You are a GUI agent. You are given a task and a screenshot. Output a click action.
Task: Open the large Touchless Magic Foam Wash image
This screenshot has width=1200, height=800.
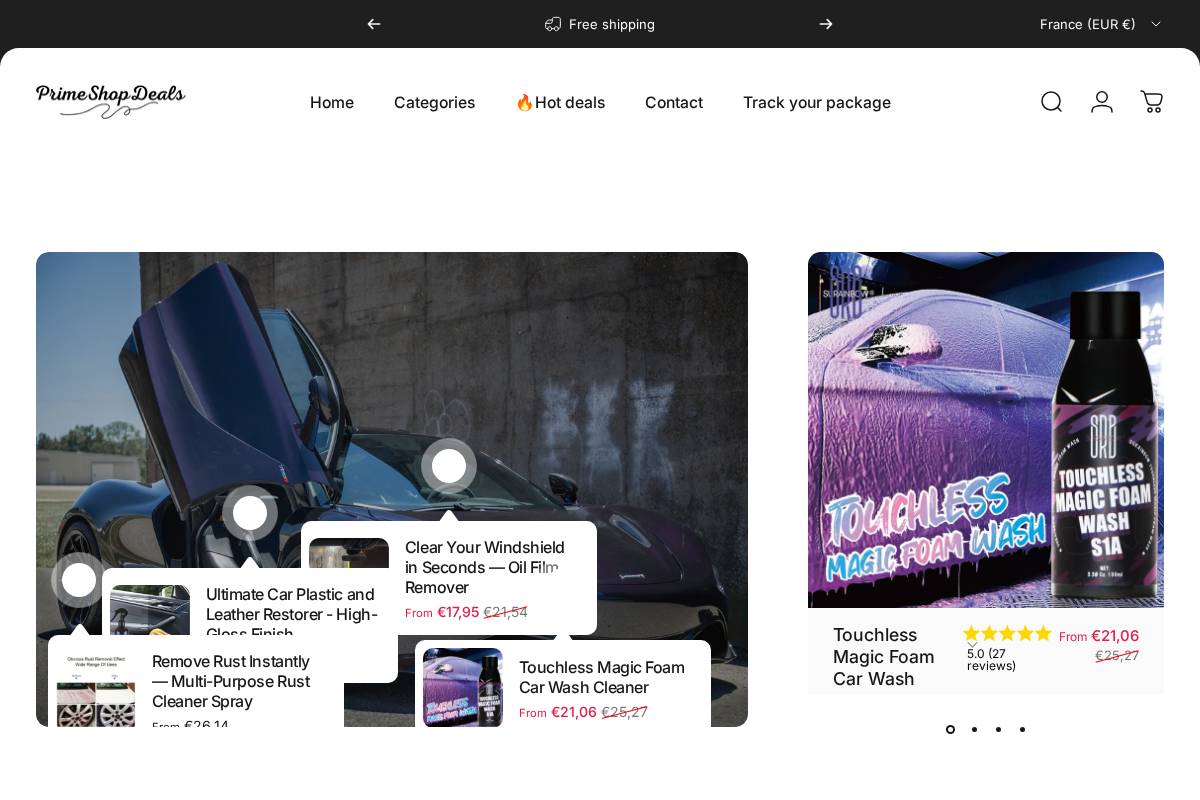[986, 430]
